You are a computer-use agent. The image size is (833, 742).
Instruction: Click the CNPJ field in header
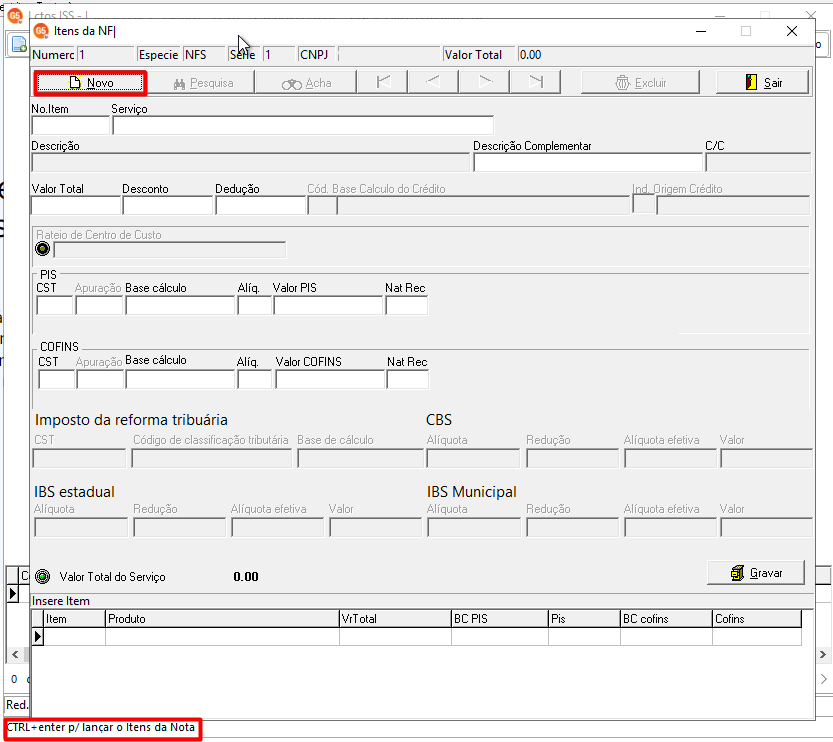[x=389, y=55]
